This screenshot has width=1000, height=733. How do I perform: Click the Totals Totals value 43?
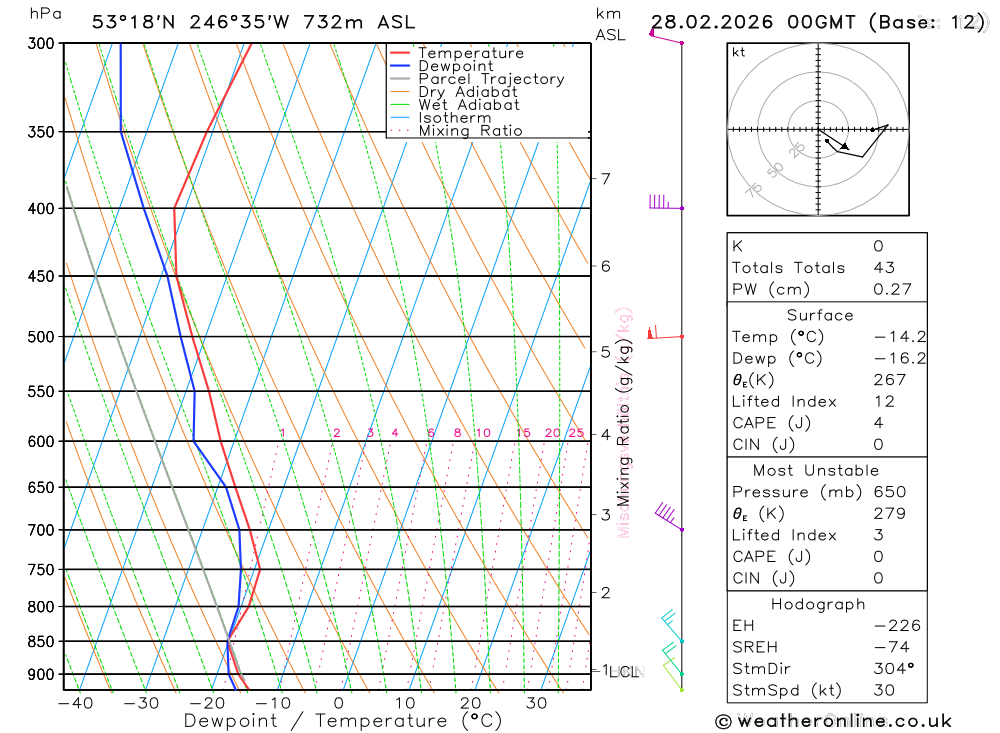coord(884,268)
